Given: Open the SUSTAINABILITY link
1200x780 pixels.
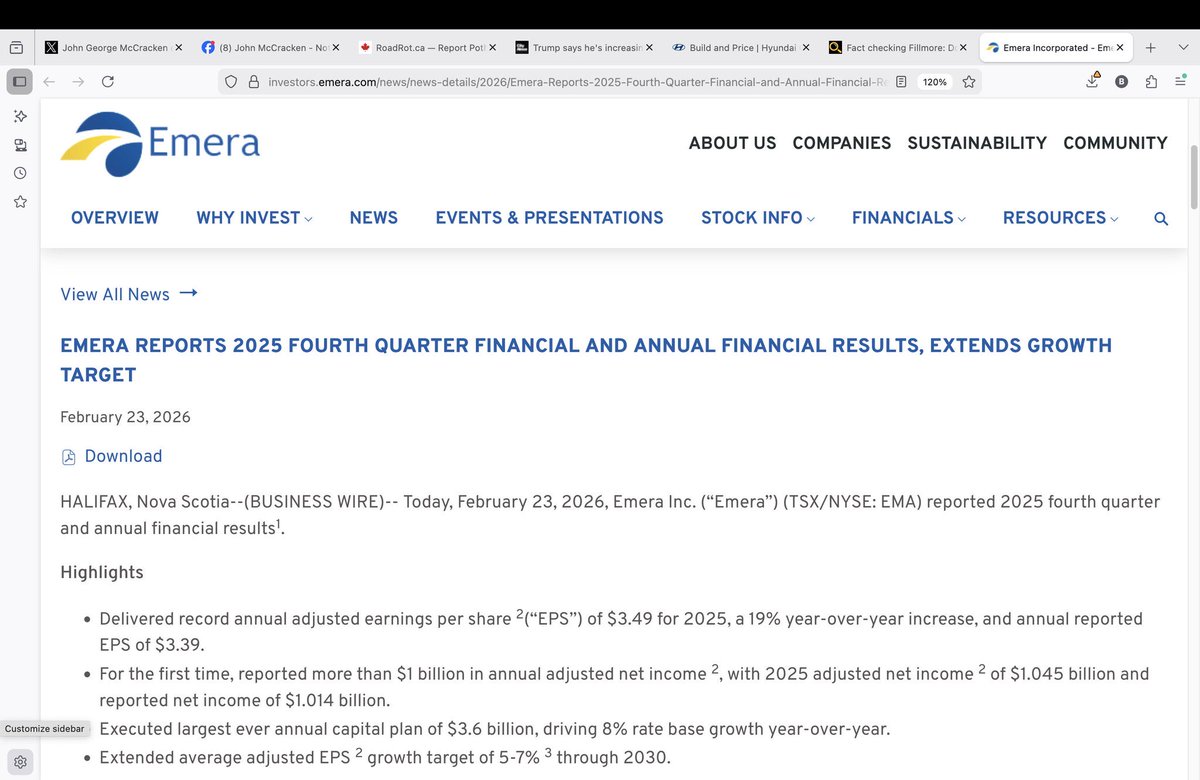Looking at the screenshot, I should (x=977, y=143).
